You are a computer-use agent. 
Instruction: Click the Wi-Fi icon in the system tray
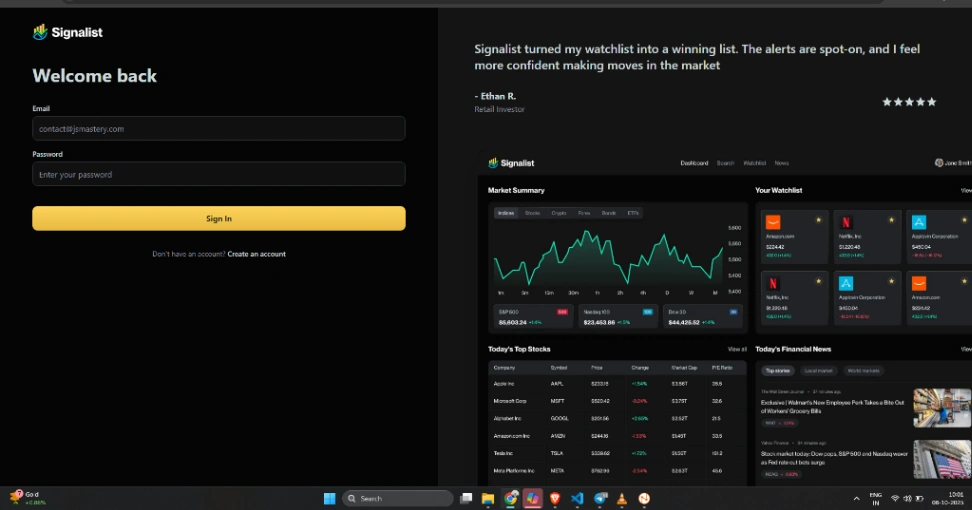(x=894, y=498)
